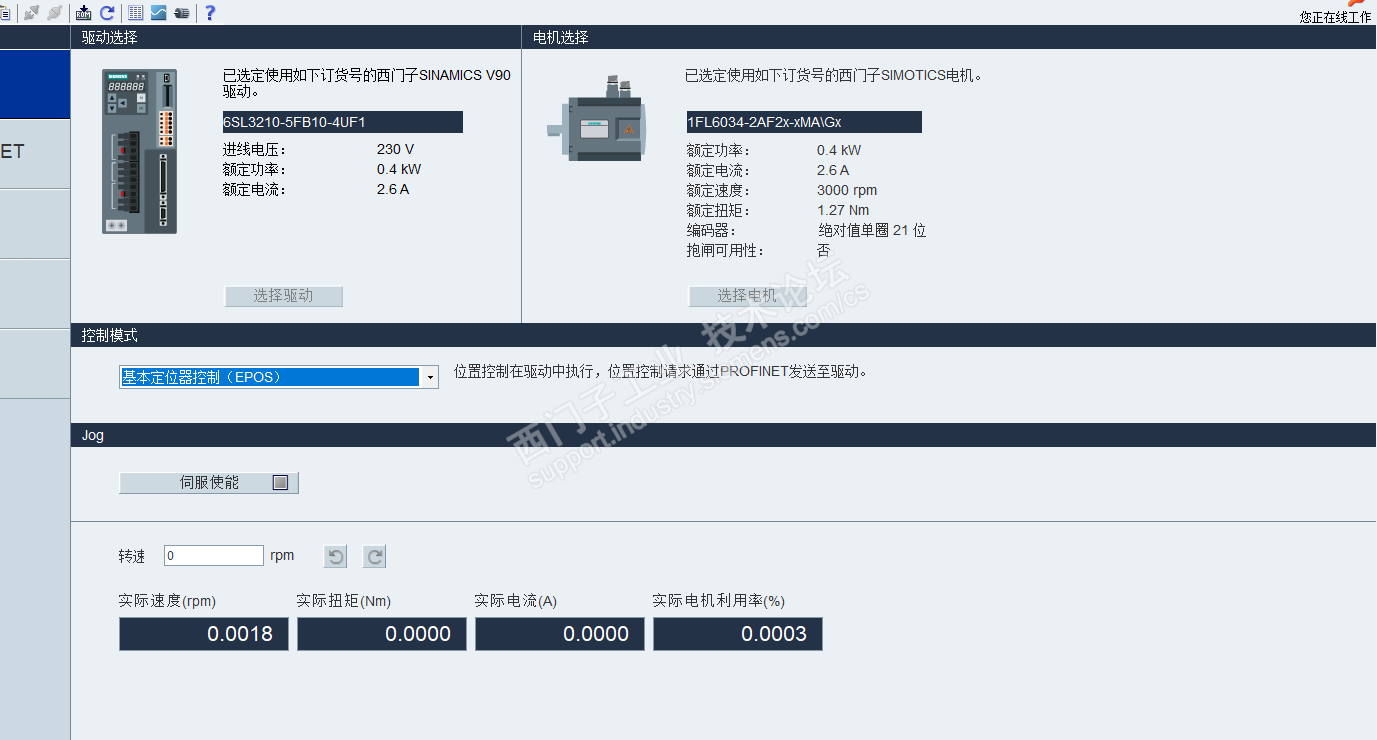Open the 基本定位器控制 (EPOS) control mode dropdown
This screenshot has width=1377, height=740.
click(279, 377)
